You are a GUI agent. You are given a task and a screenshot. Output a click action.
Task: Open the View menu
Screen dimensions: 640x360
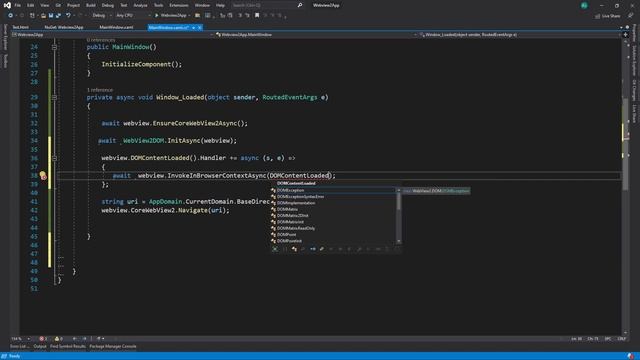(x=44, y=5)
